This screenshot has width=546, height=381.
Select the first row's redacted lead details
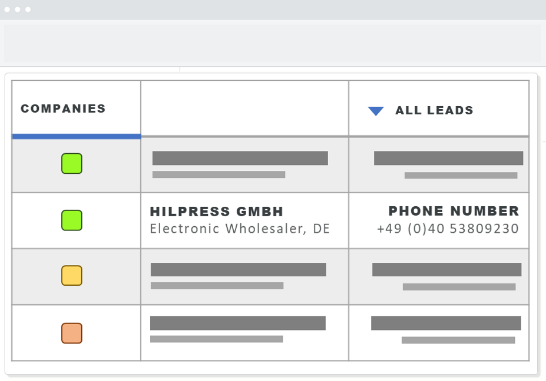tap(448, 158)
